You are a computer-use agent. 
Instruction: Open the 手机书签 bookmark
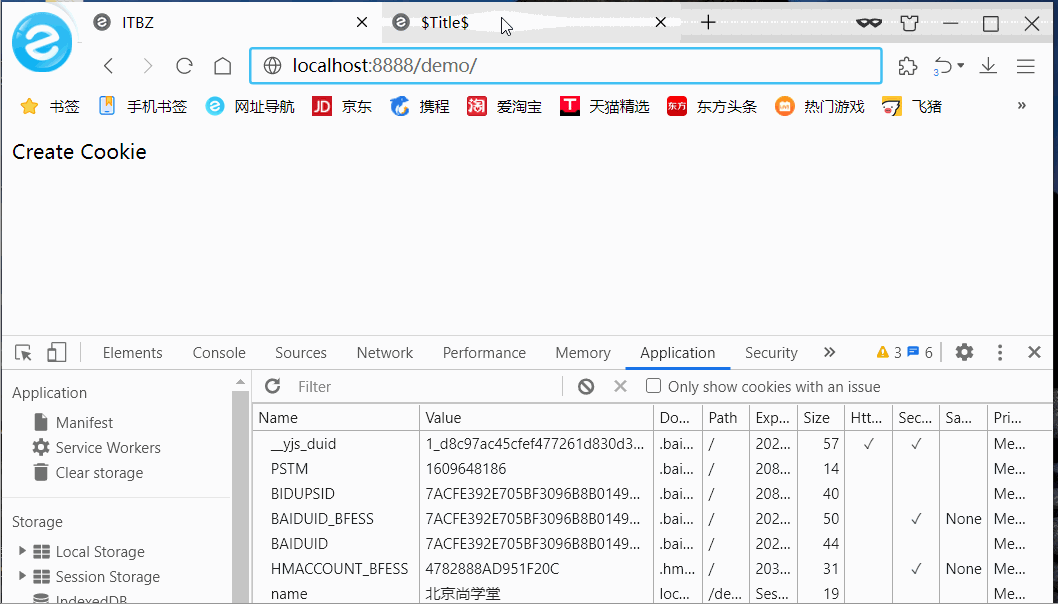tap(142, 106)
